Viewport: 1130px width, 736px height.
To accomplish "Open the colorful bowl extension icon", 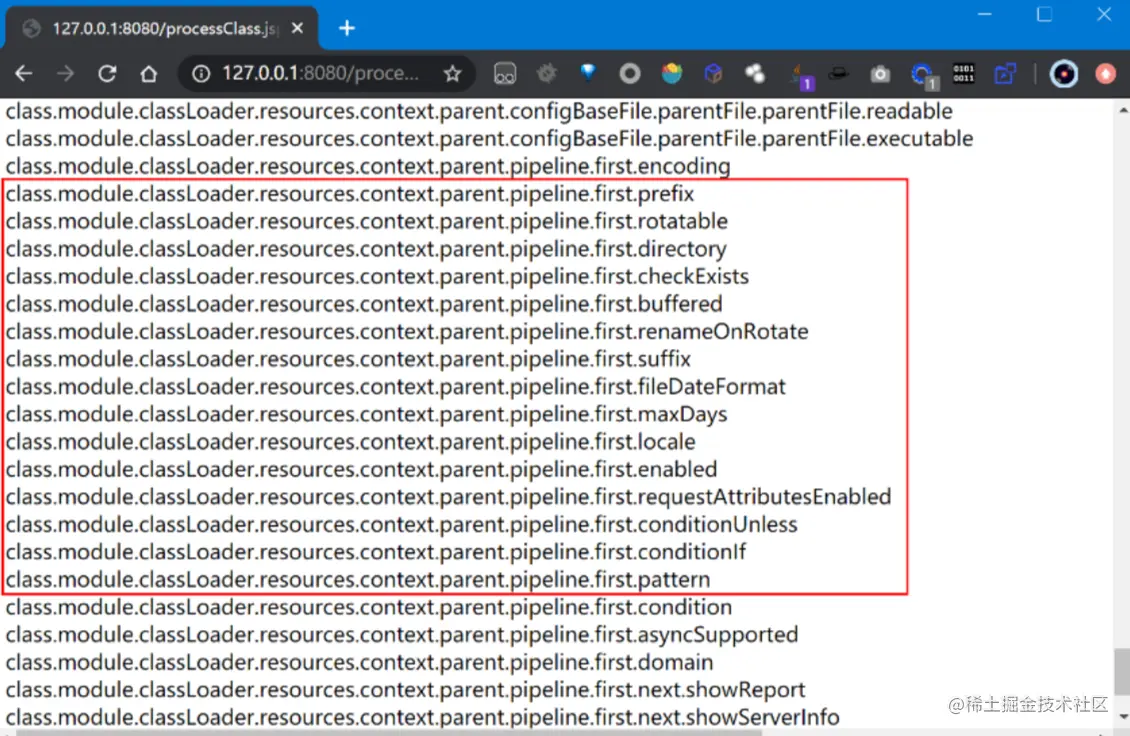I will 672,74.
